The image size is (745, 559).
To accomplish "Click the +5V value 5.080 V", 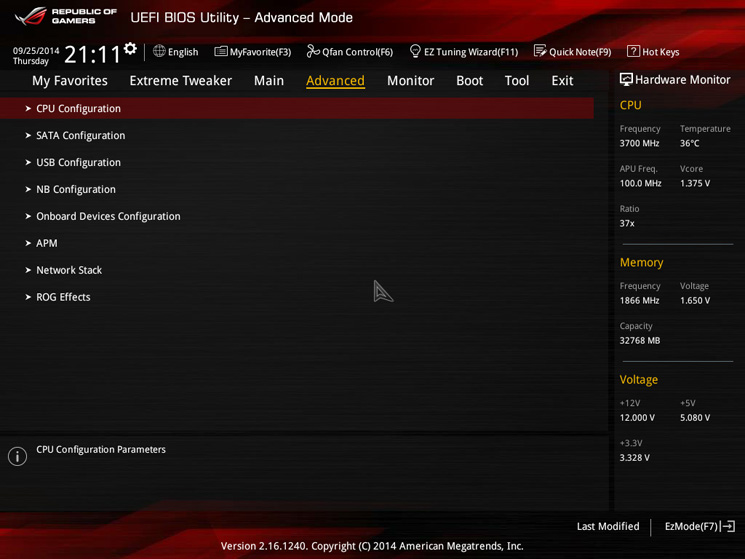I will (695, 417).
